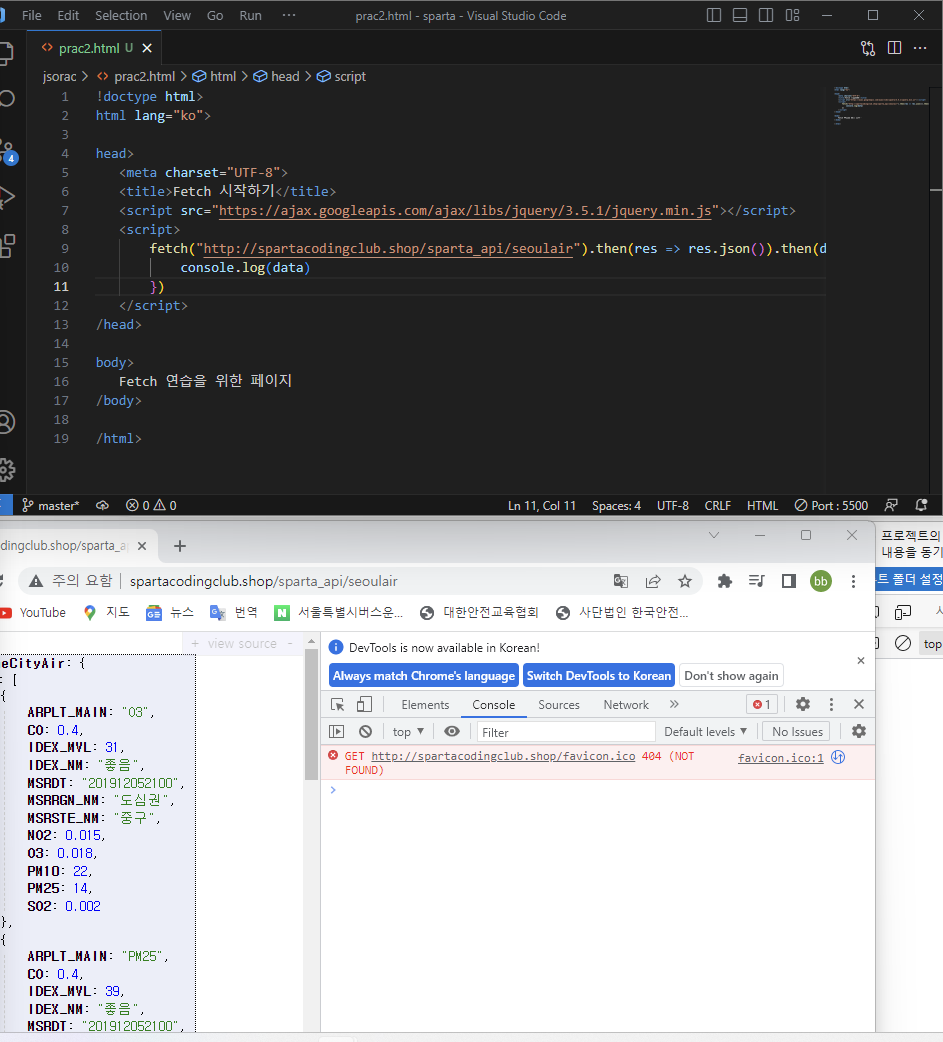Screen dimensions: 943x1042
Task: Publish changes cloud icon in status bar
Action: pos(102,506)
